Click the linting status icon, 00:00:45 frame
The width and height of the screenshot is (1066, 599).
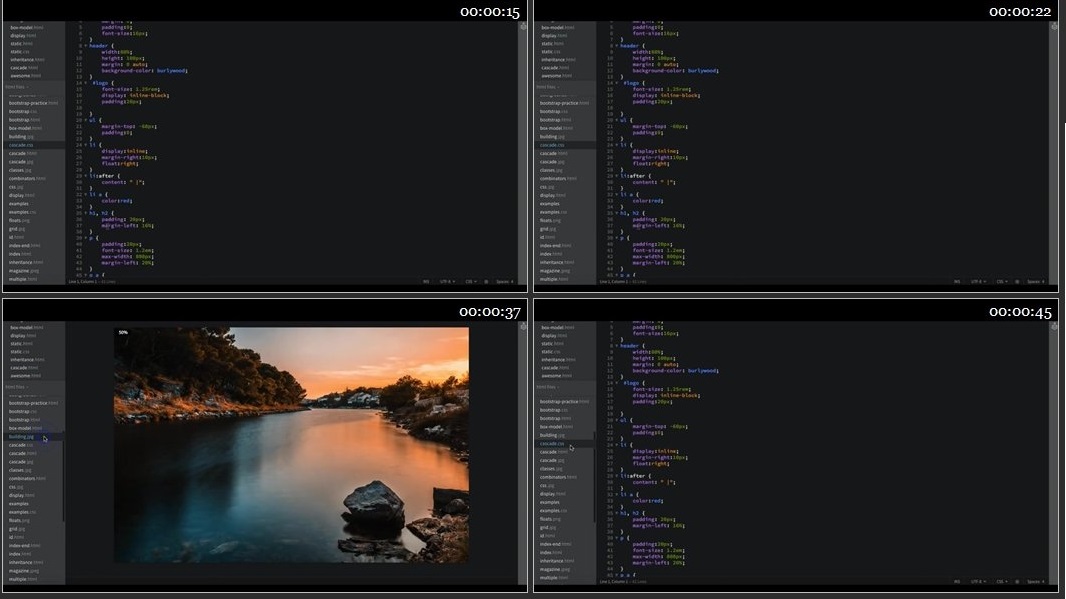coord(1016,581)
